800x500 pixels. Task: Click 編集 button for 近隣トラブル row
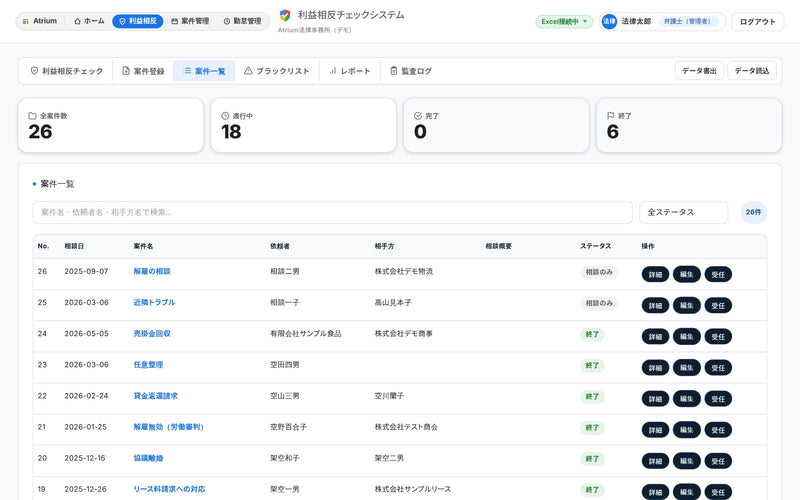[687, 306]
